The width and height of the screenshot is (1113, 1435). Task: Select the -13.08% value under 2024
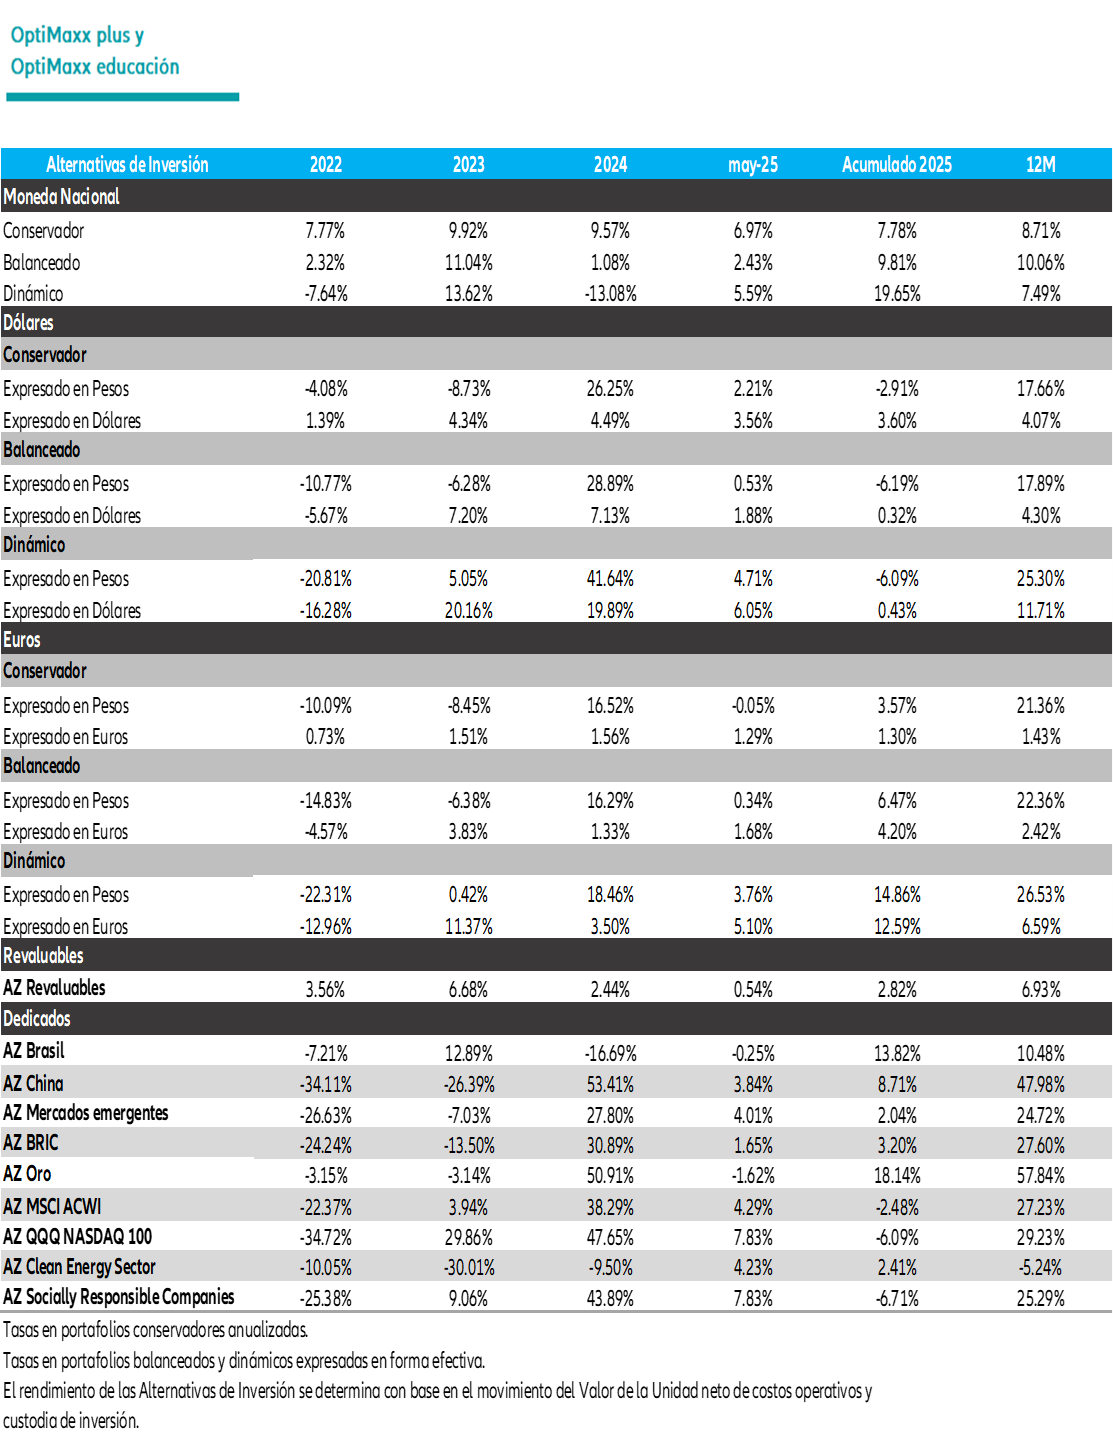point(611,294)
